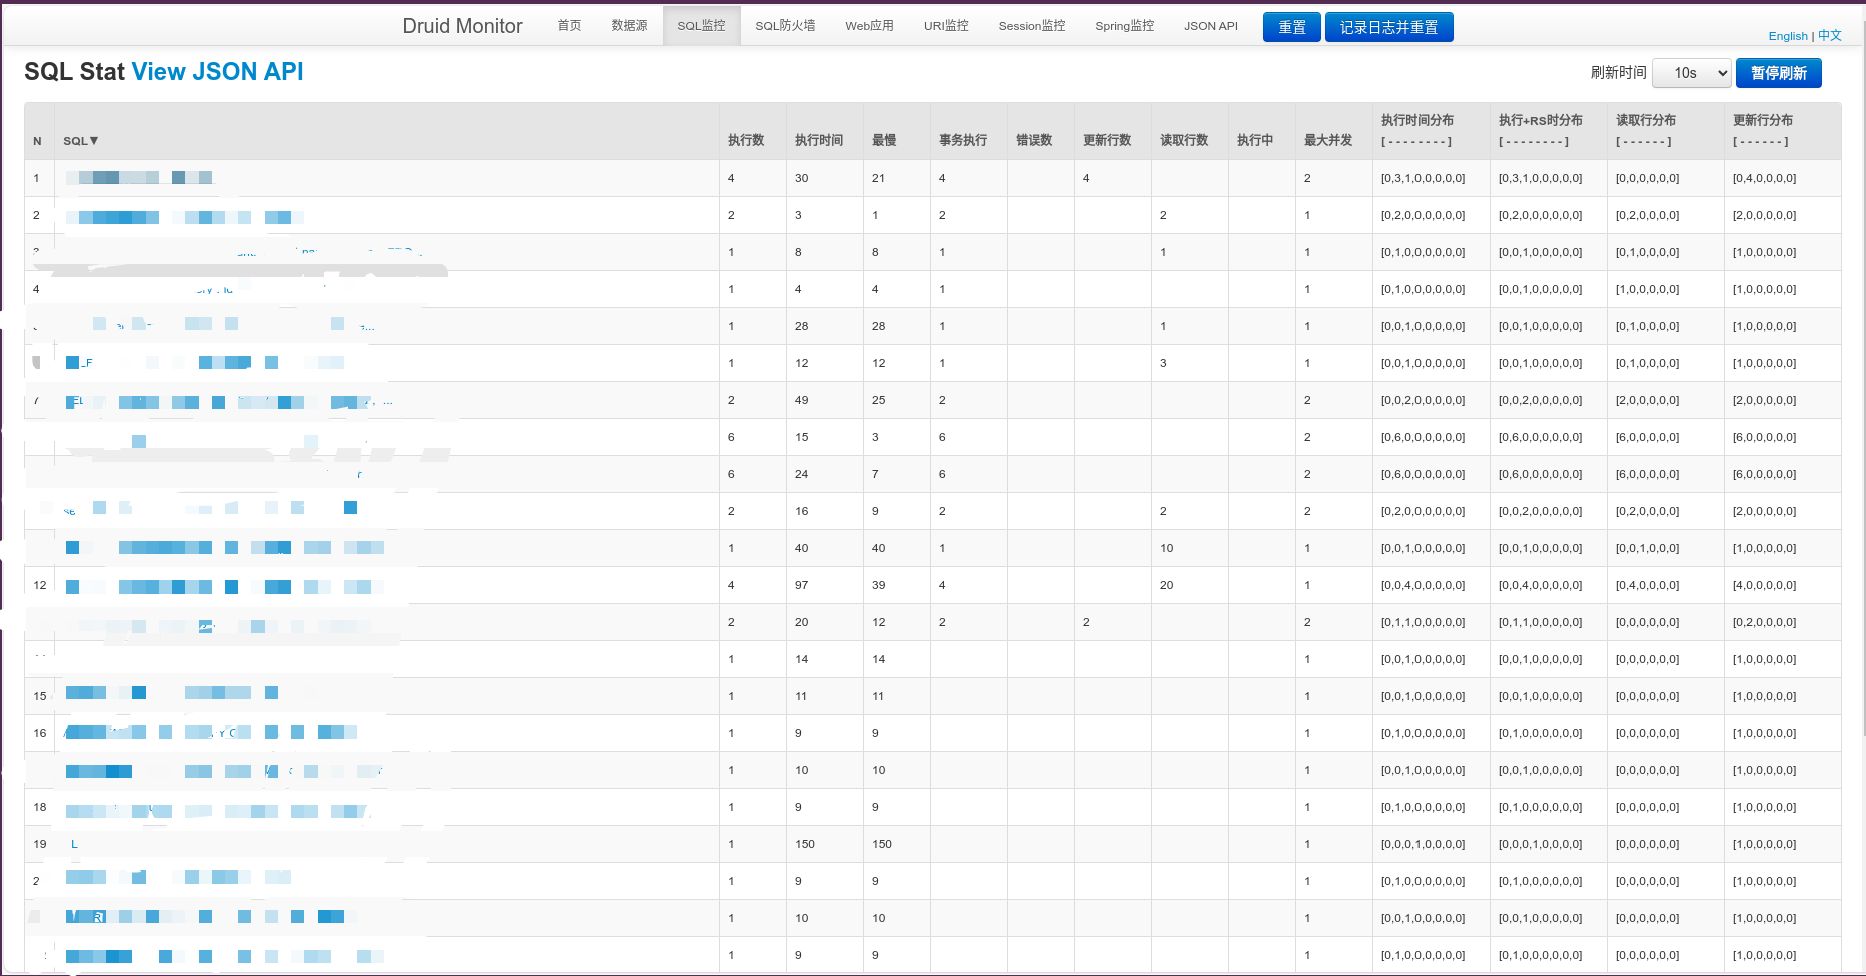This screenshot has height=976, width=1866.
Task: Sort by 执行数 column header
Action: (746, 140)
